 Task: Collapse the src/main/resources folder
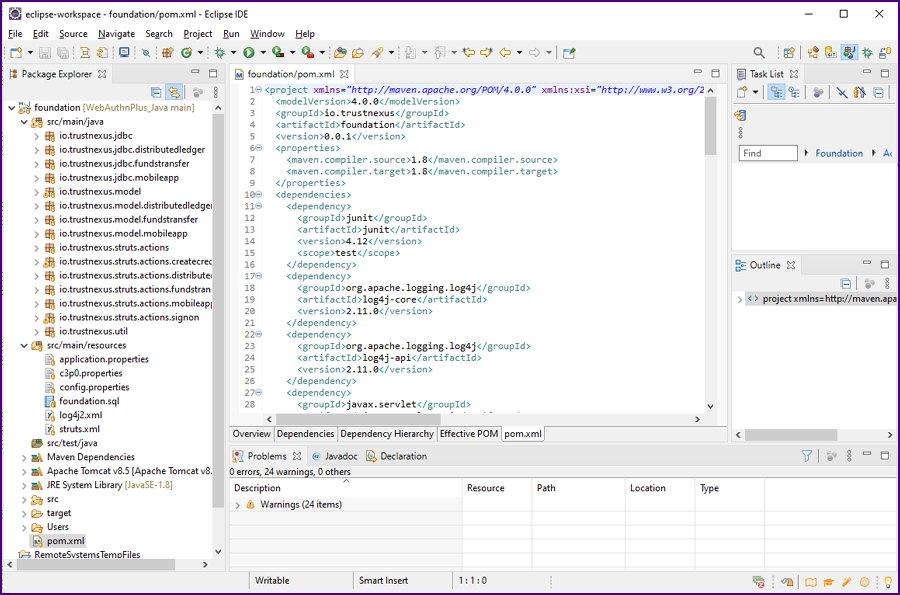click(x=24, y=345)
